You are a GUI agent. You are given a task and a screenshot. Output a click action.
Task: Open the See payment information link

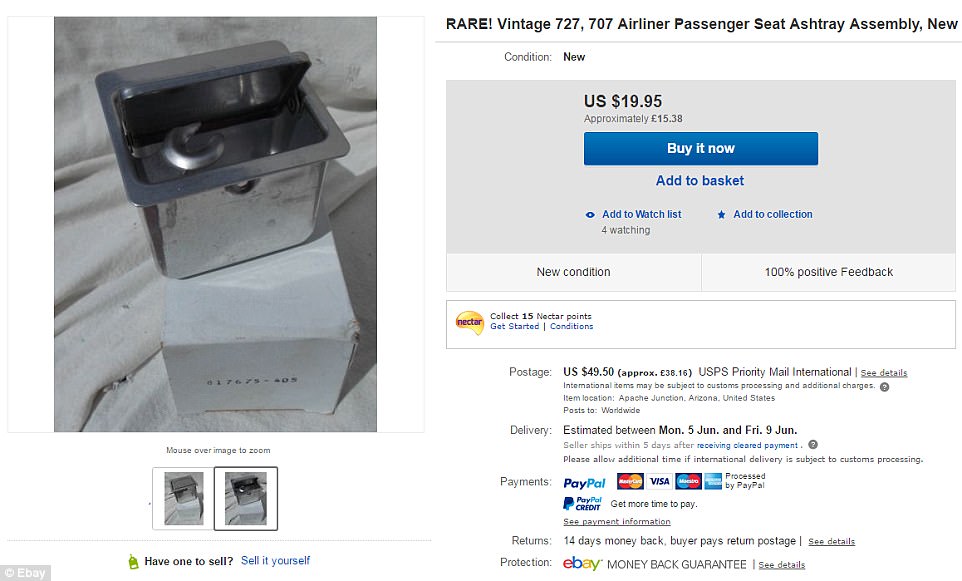coord(617,522)
